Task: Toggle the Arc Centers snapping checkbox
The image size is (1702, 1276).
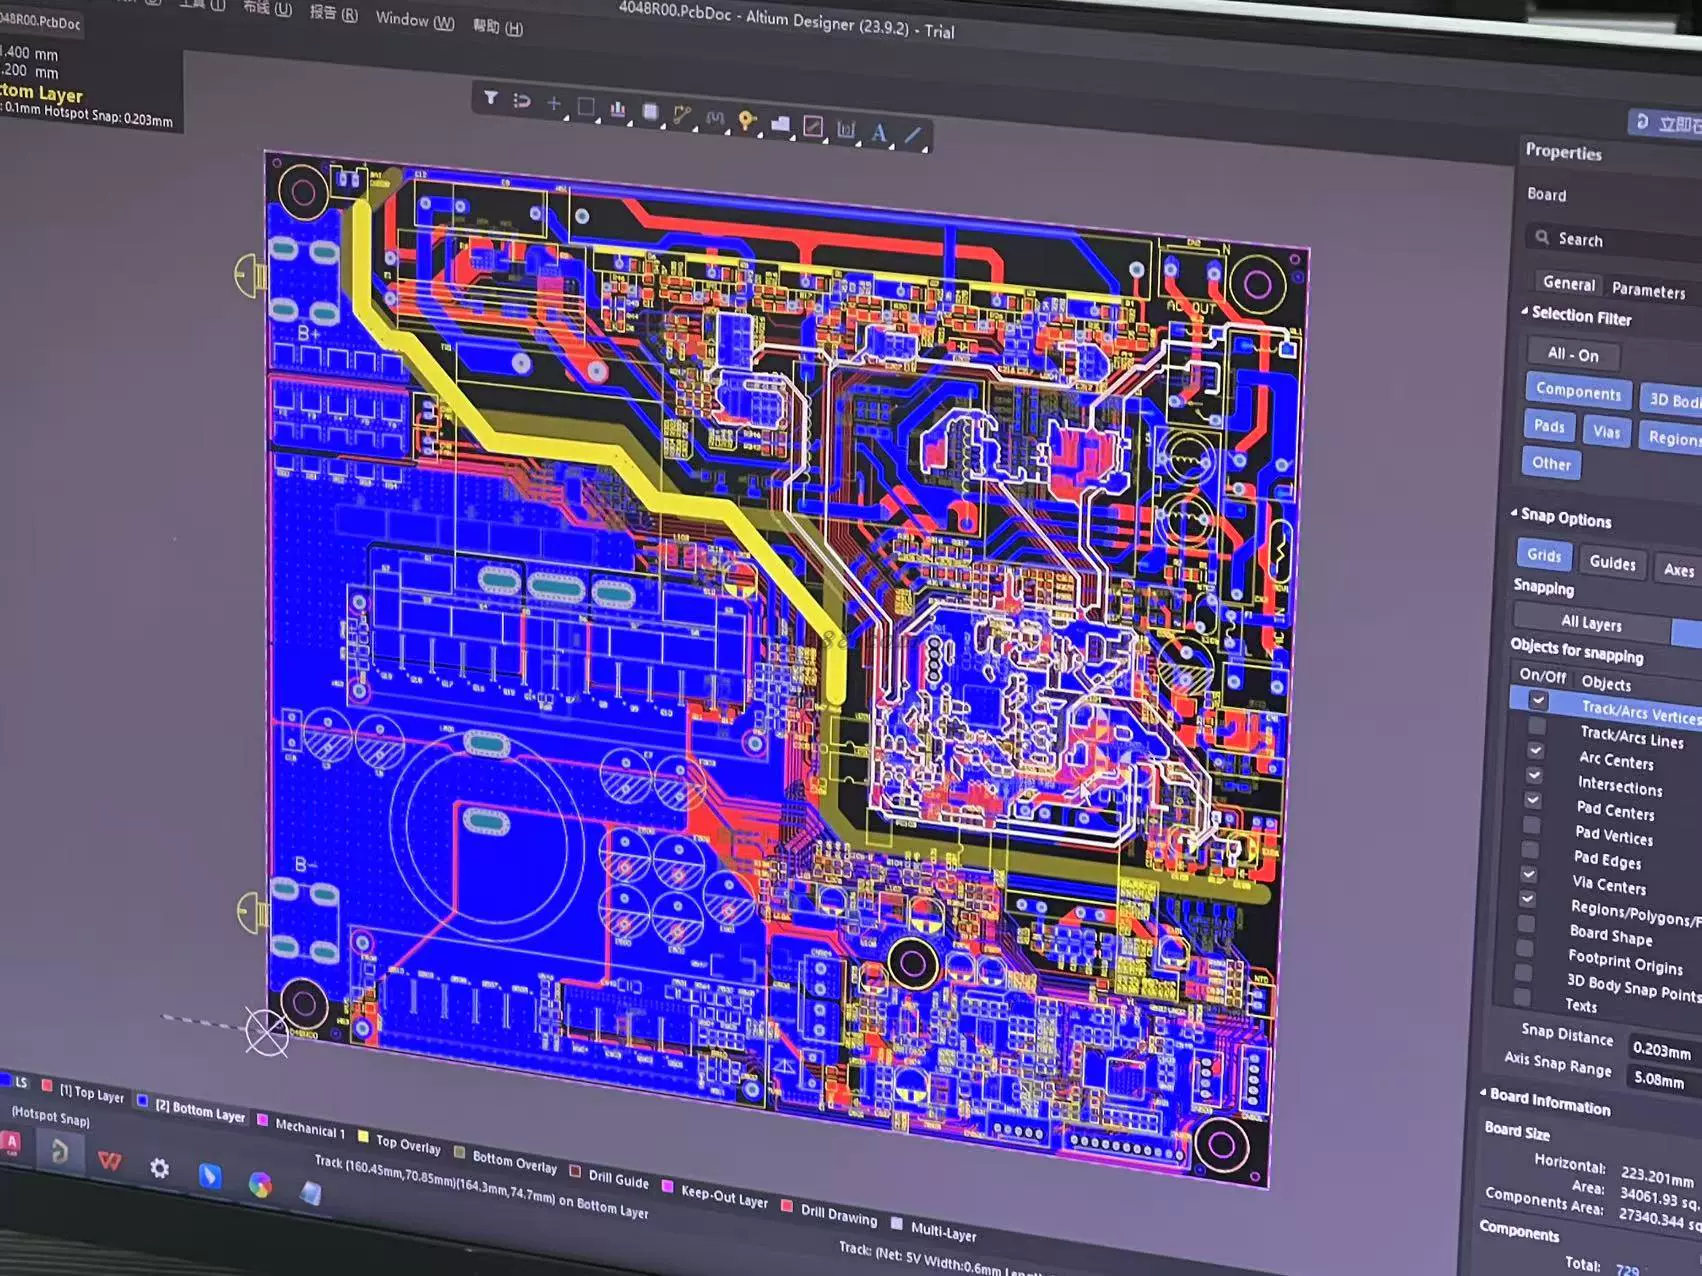Action: pyautogui.click(x=1535, y=751)
